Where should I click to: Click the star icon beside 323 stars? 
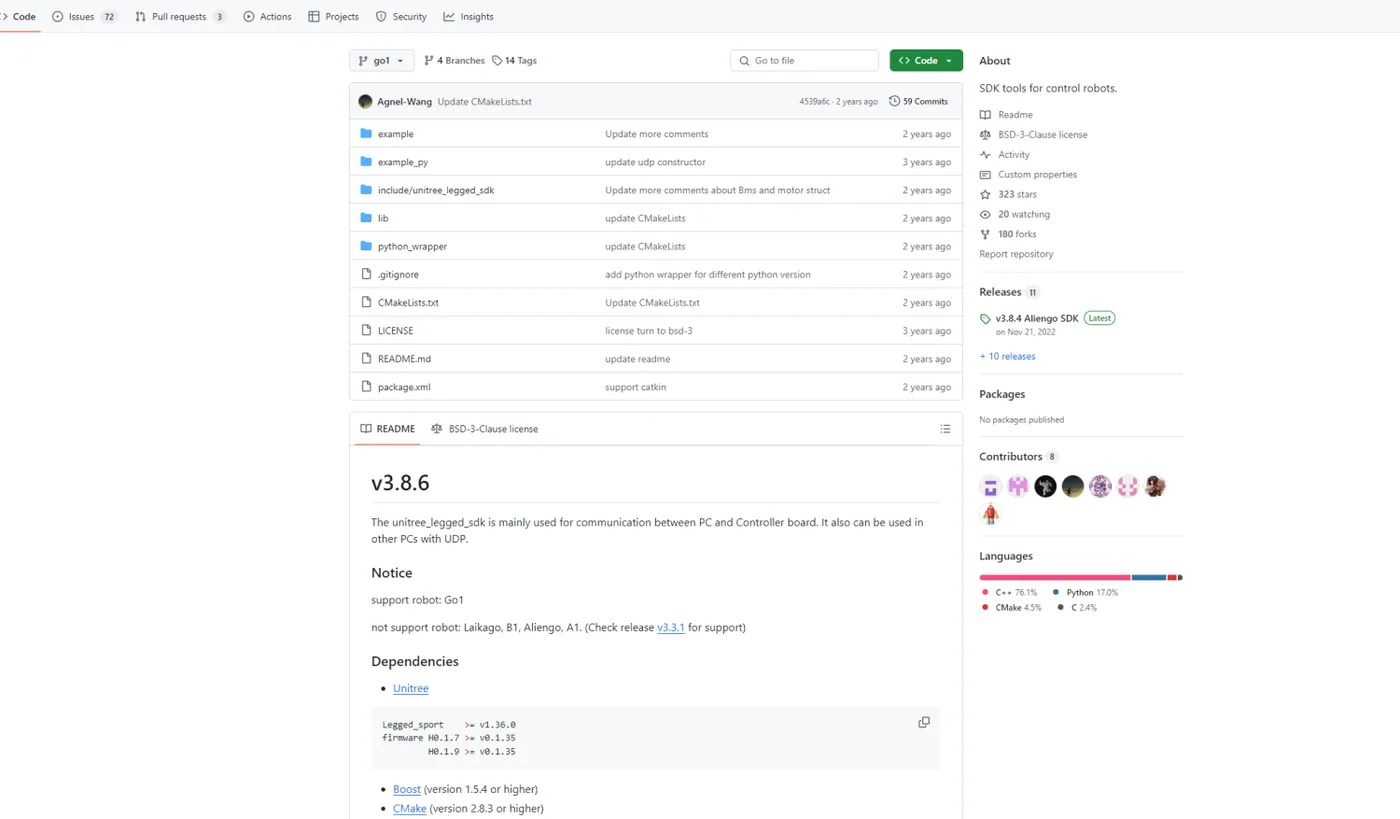(x=985, y=195)
